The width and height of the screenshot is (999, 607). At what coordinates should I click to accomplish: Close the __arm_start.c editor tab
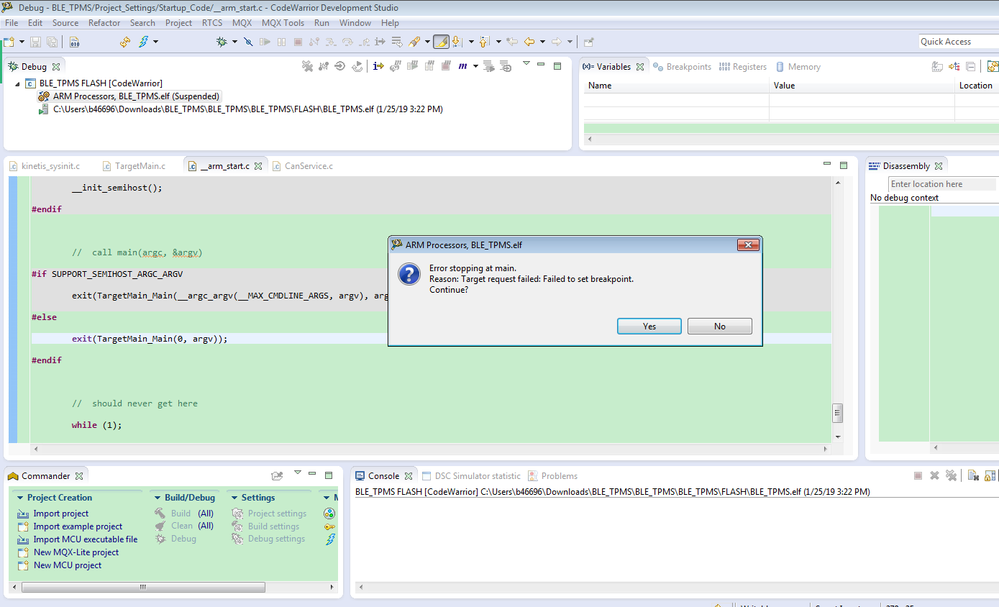point(258,166)
